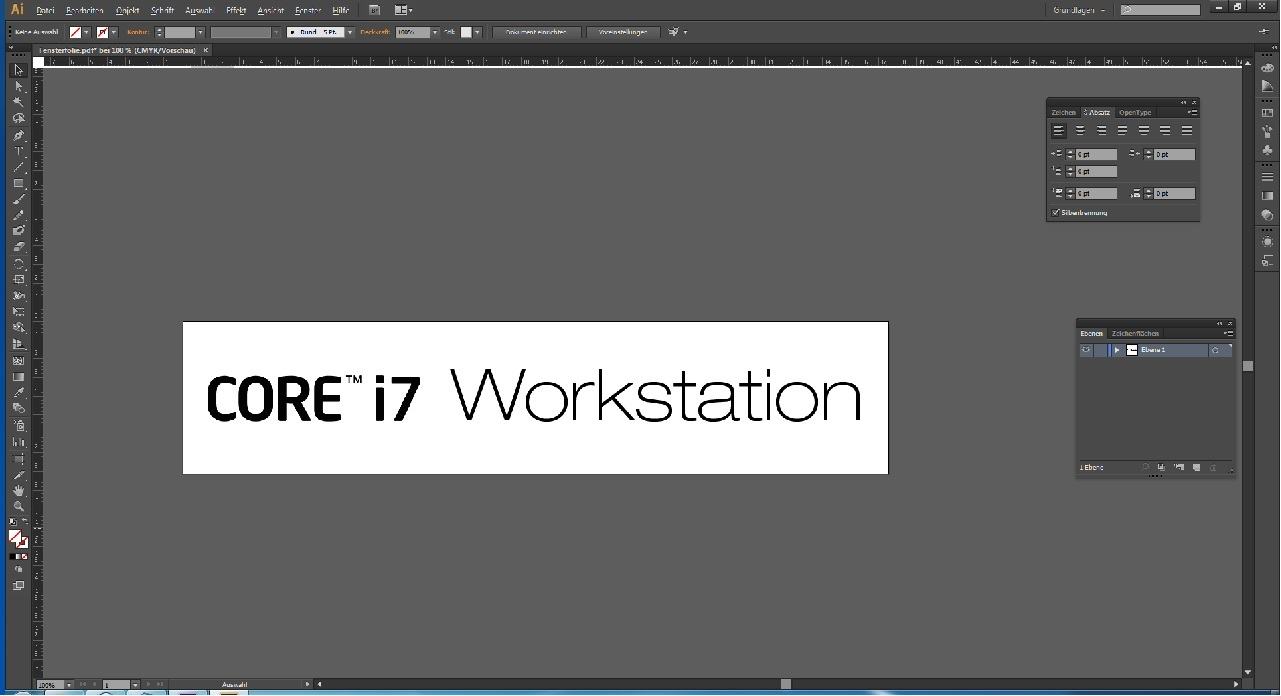Select the Column Graph tool

(18, 441)
